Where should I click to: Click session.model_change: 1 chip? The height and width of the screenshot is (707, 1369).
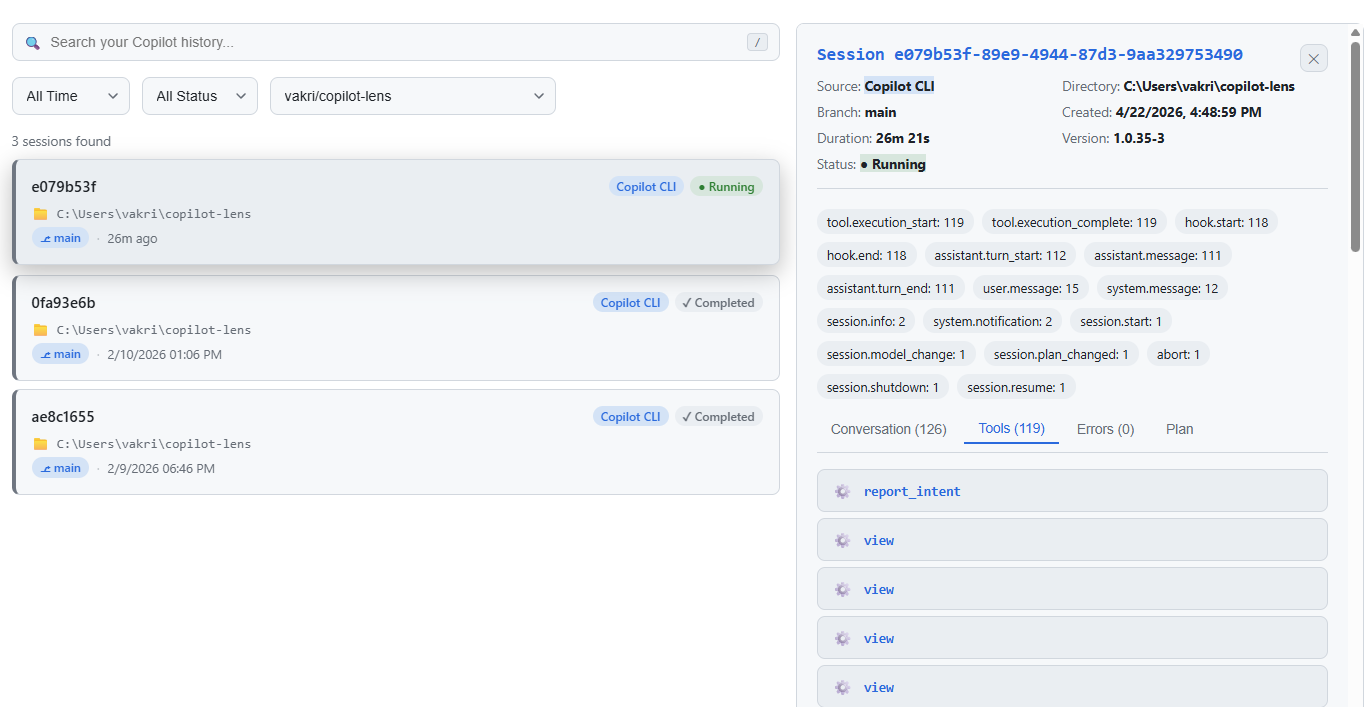(896, 354)
